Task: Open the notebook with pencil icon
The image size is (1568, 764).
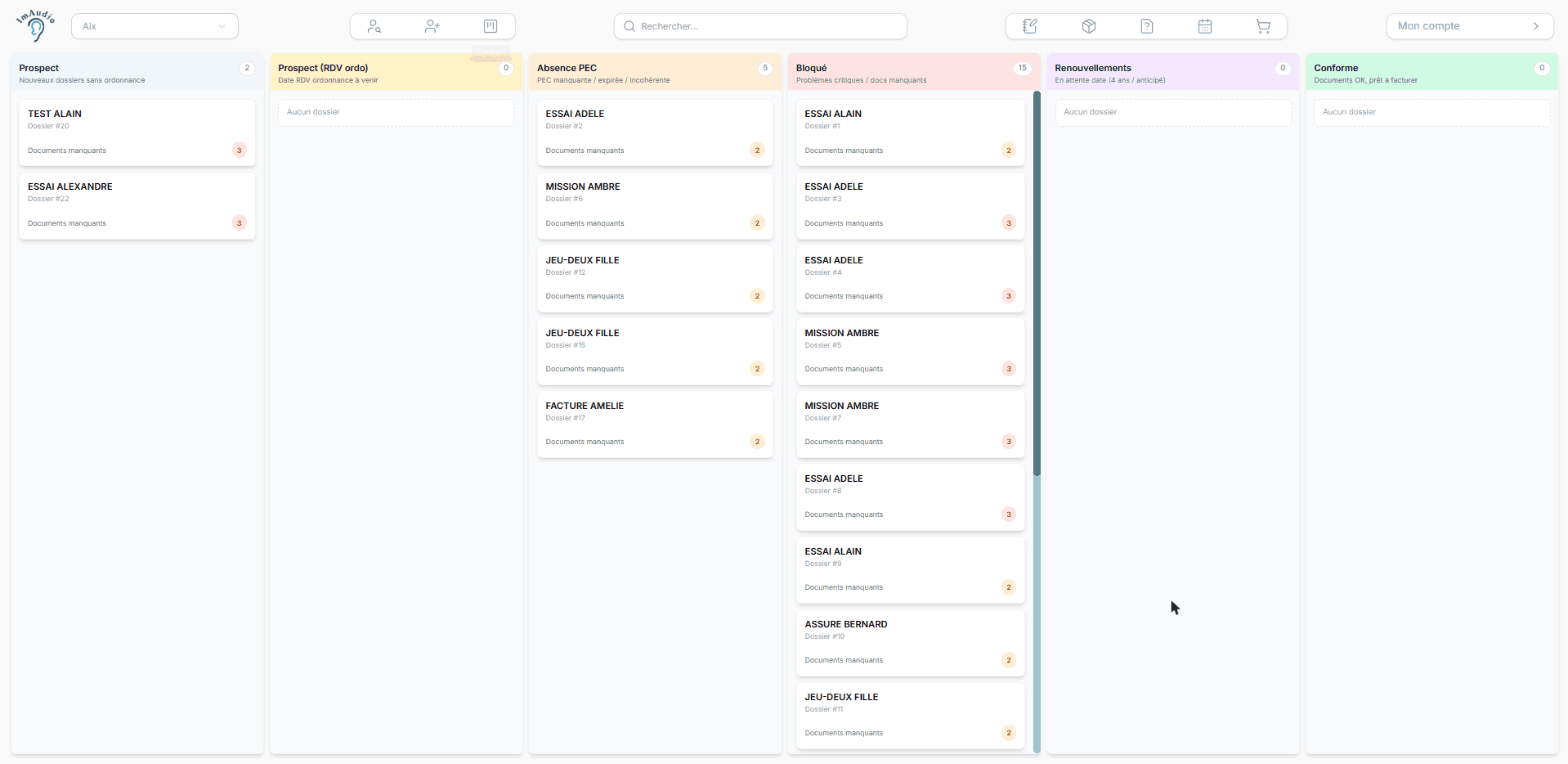Action: (1031, 26)
